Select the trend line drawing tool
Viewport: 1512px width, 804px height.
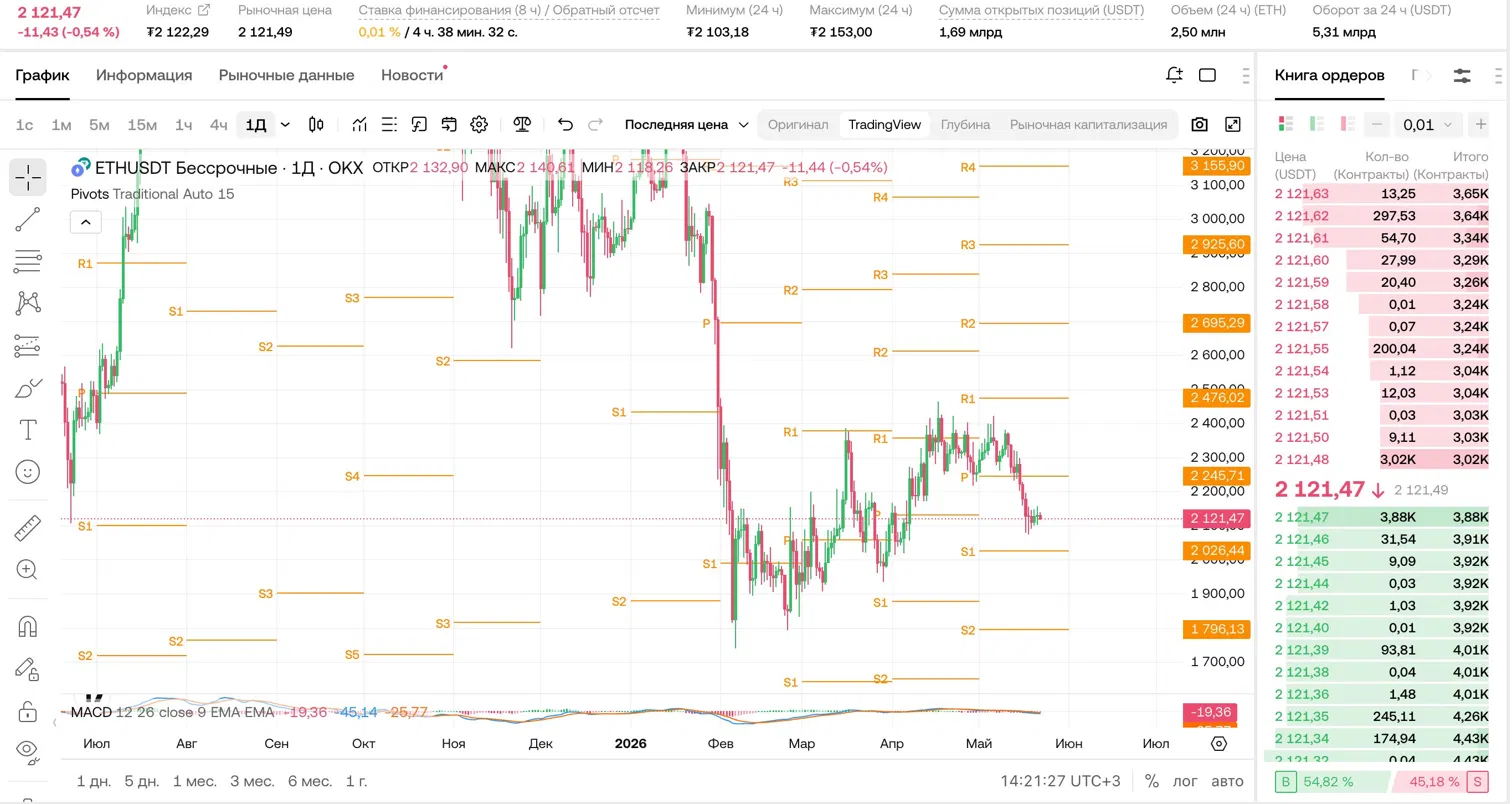pyautogui.click(x=28, y=220)
